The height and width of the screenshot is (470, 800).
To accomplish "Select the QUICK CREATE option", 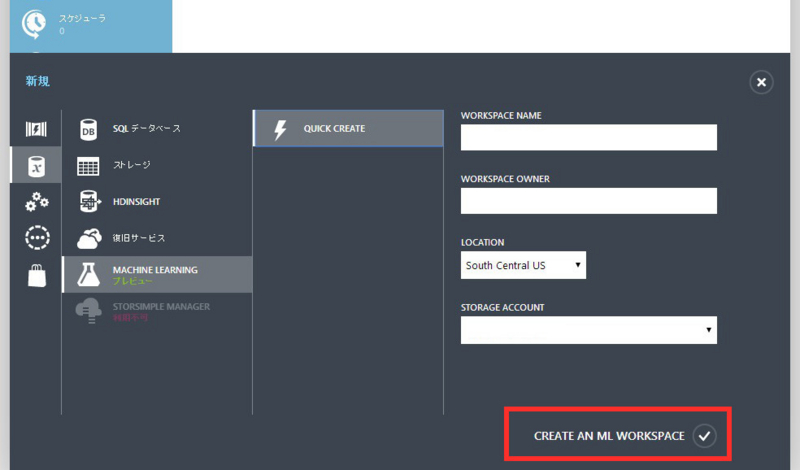I will pos(348,129).
